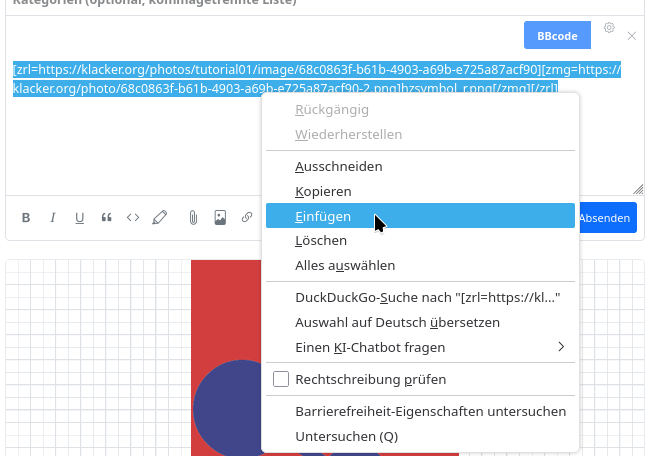
Task: Enable the Rechtschreibung prüfen checkbox
Action: pos(281,379)
